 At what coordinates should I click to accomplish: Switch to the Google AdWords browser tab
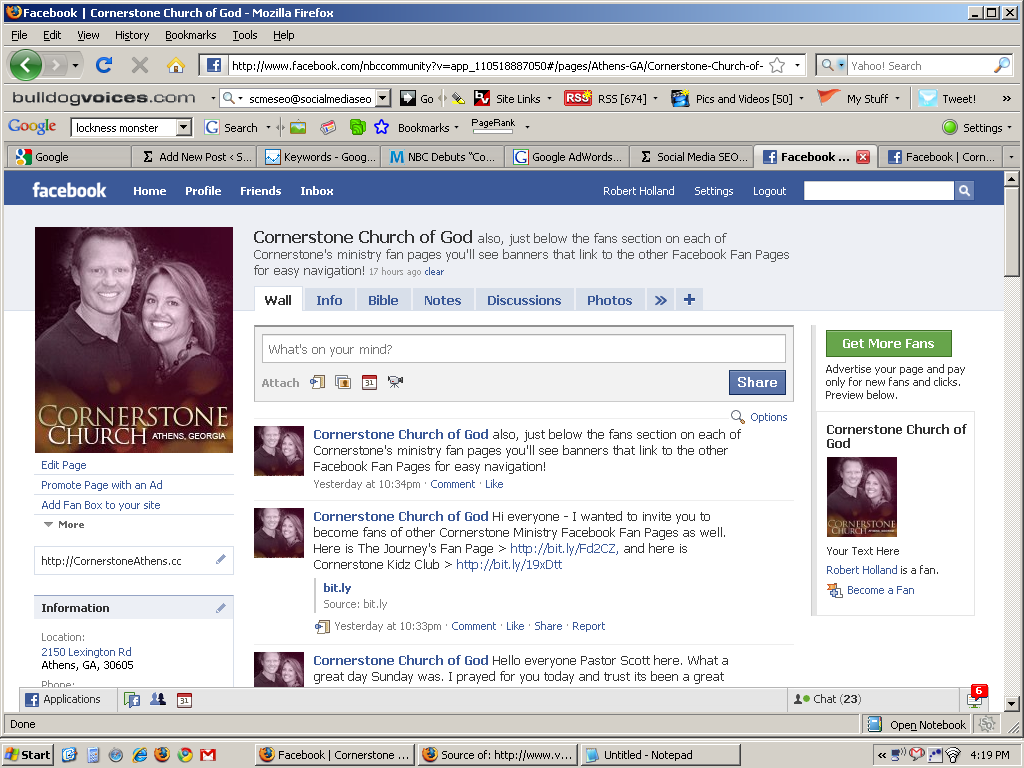pos(567,157)
